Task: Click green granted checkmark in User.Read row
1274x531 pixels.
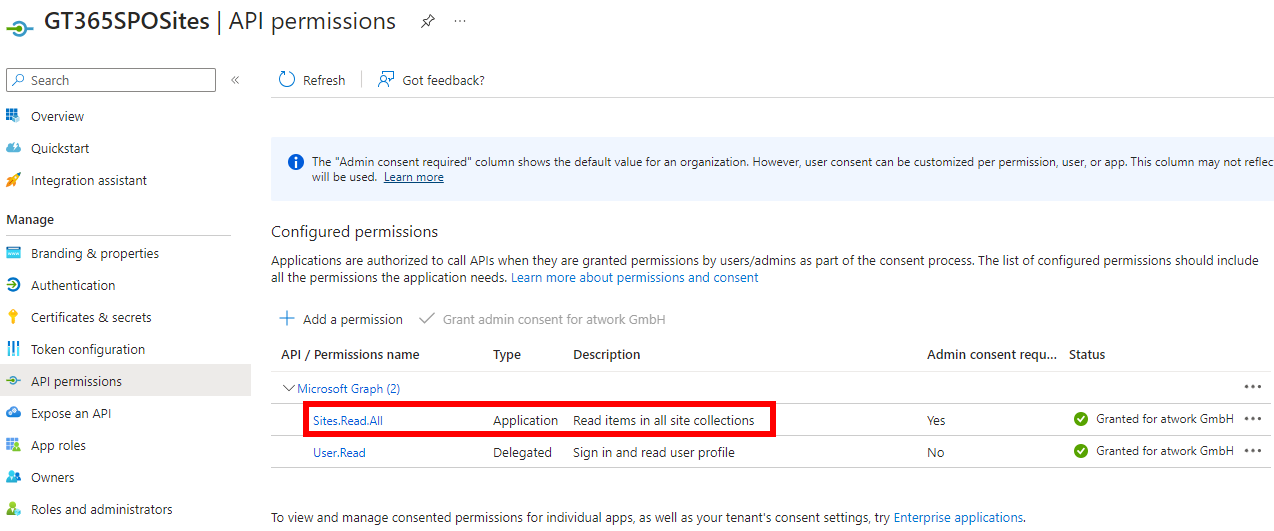Action: click(1081, 451)
